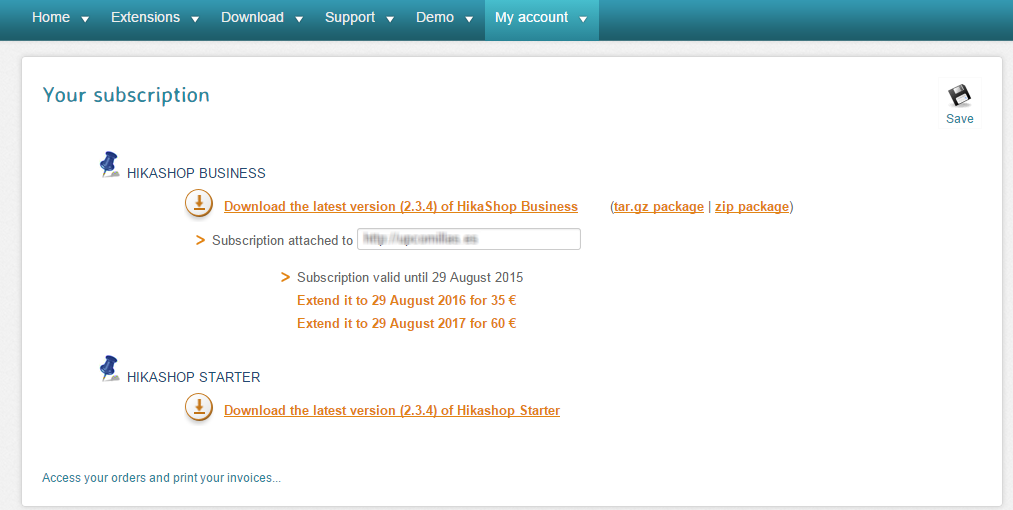The height and width of the screenshot is (510, 1013).
Task: Click the orange arrow beside Subscription attached to
Action: coord(200,240)
